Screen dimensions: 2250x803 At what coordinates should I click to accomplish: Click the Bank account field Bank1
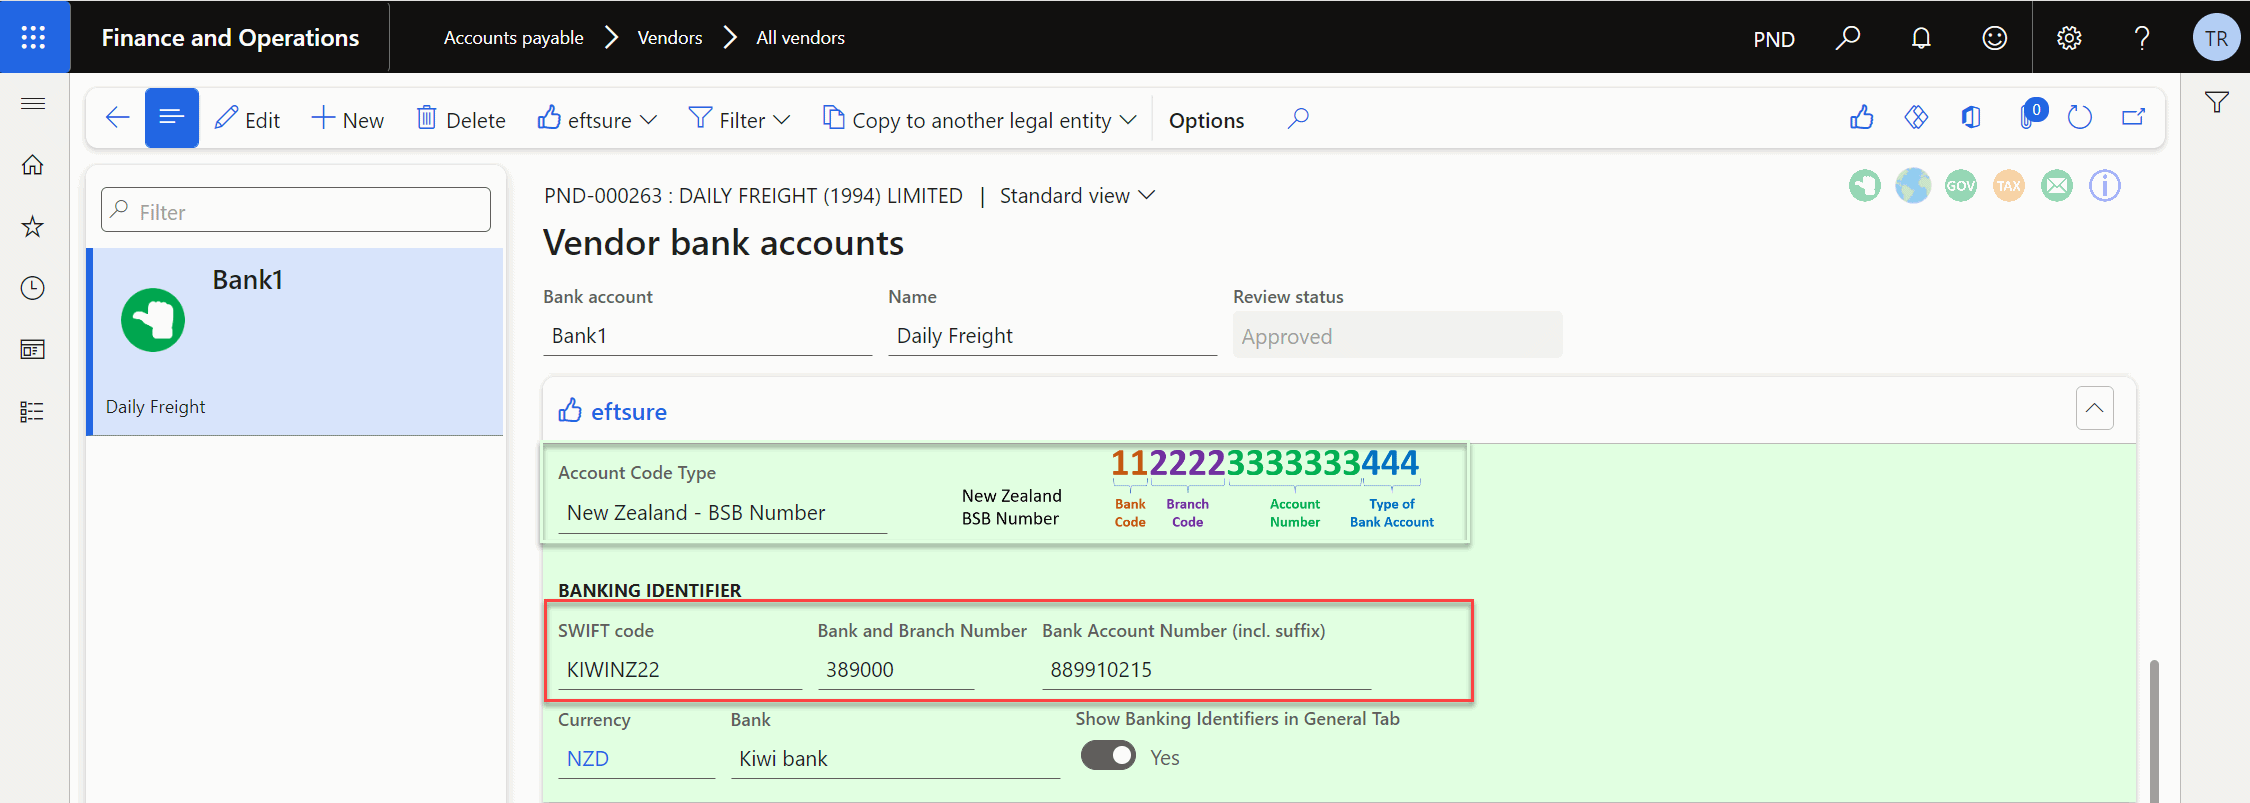[x=708, y=336]
